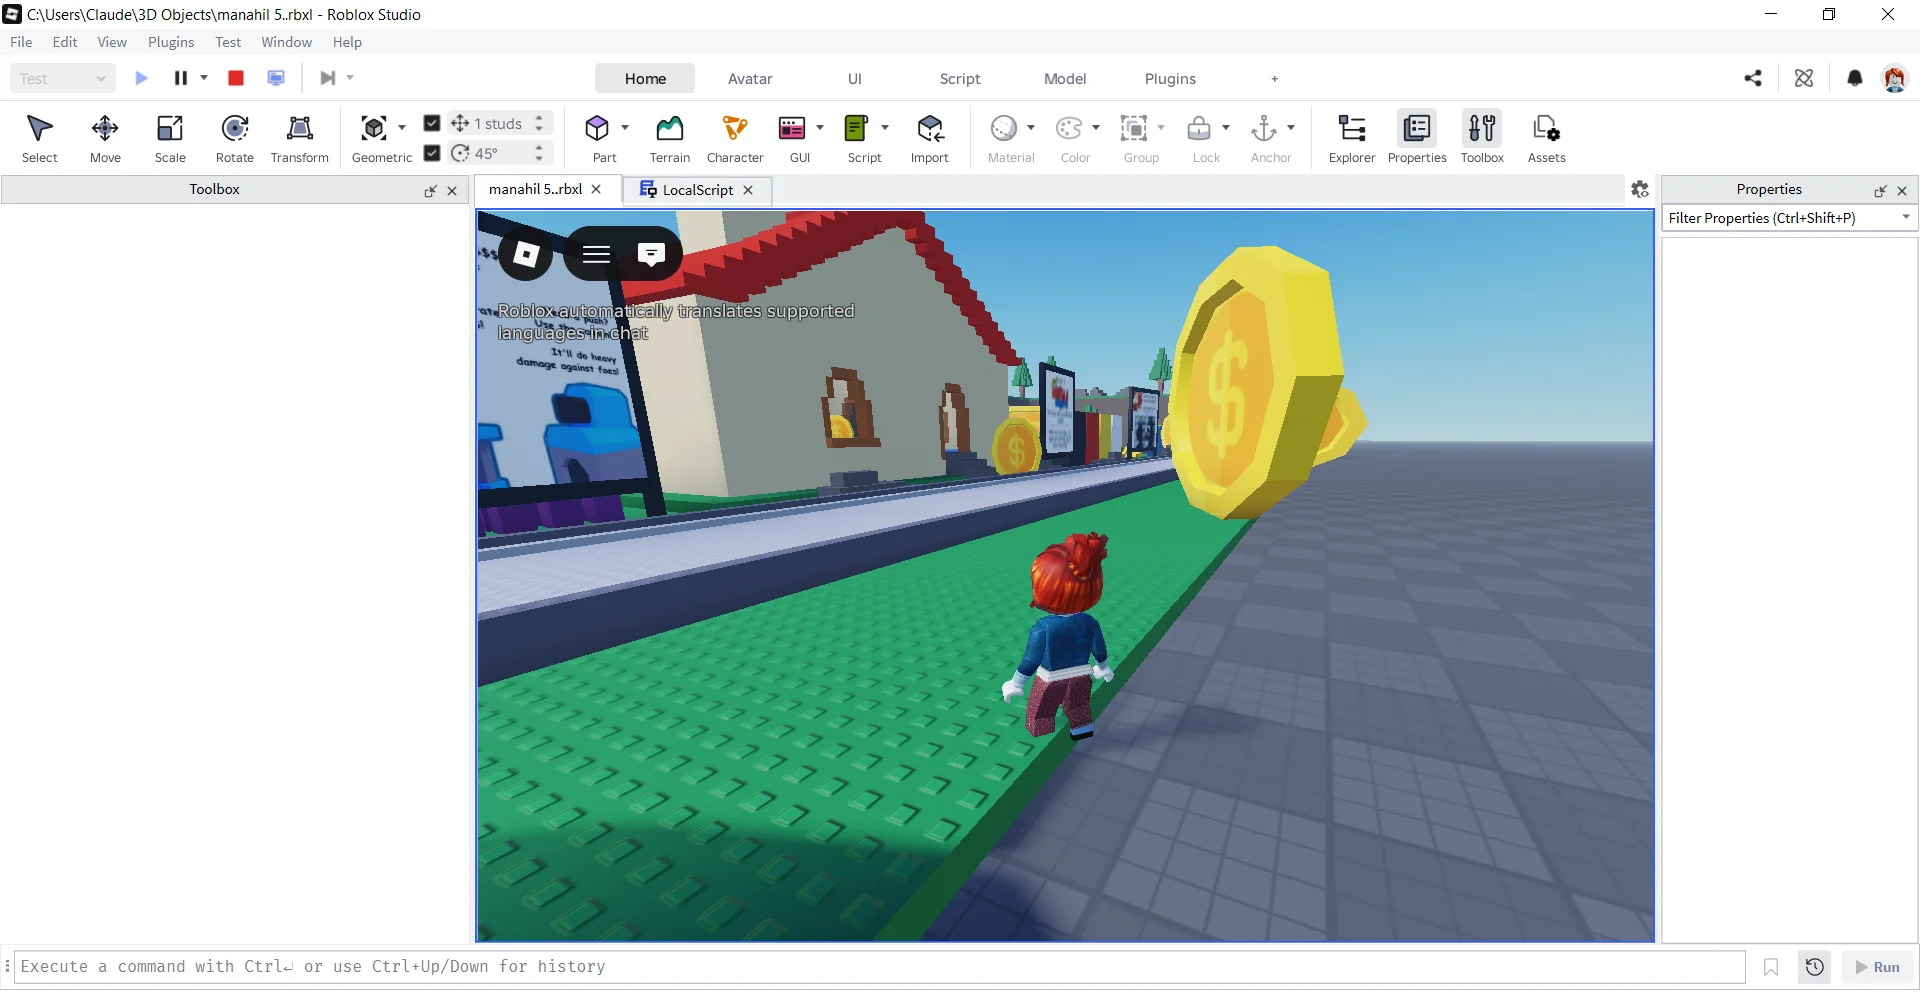
Task: Activate the Rotate tool
Action: (235, 138)
